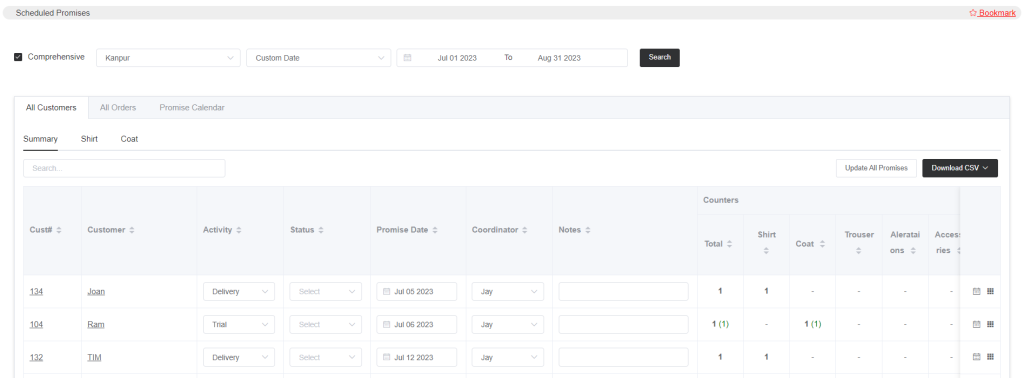Open calendar icon in TIM's row actions
This screenshot has height=378, width=1024.
pyautogui.click(x=977, y=356)
